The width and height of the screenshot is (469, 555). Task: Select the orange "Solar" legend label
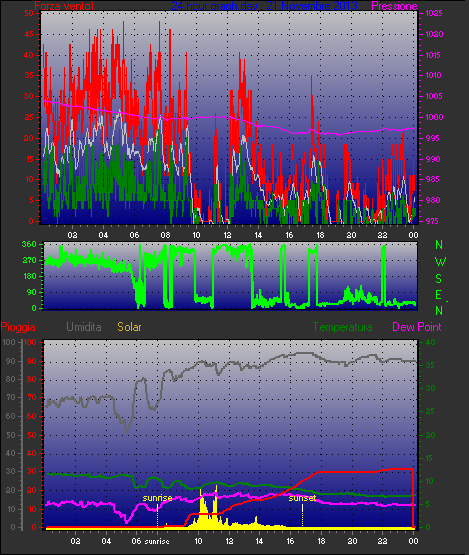pos(129,327)
